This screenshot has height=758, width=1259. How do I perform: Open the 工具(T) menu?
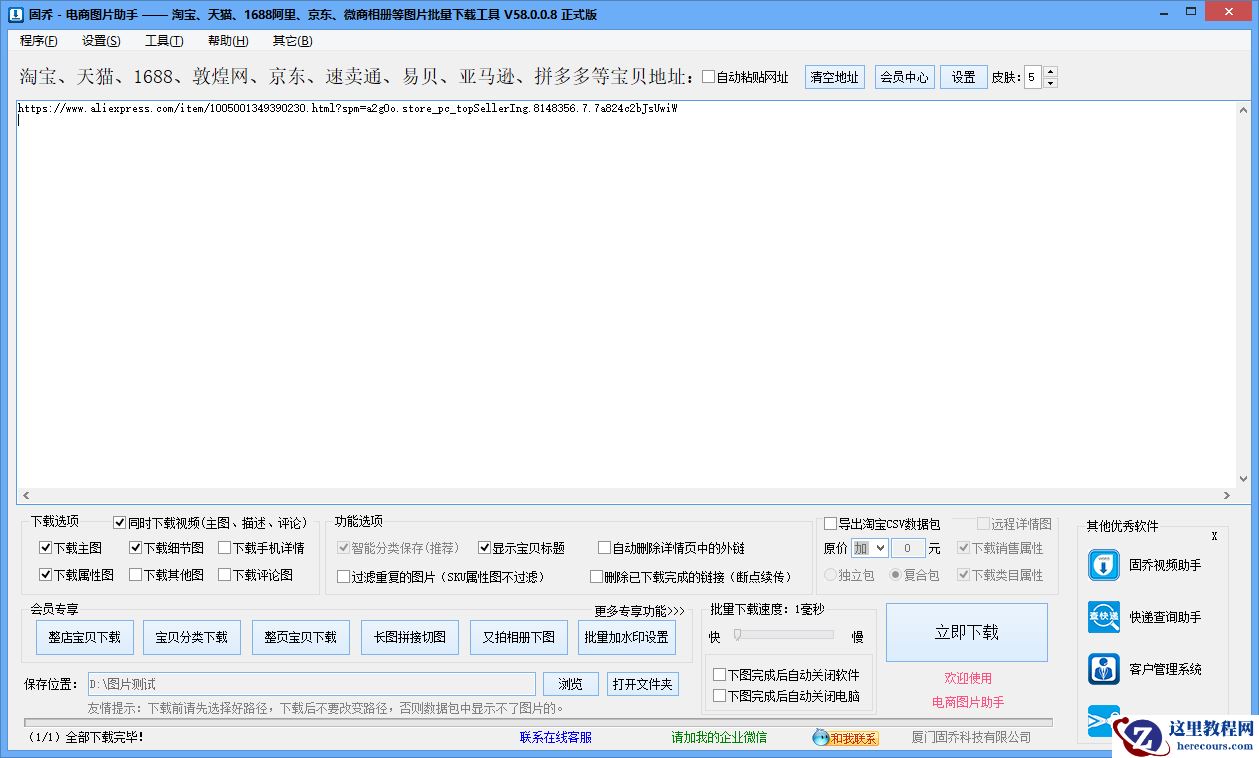(163, 40)
